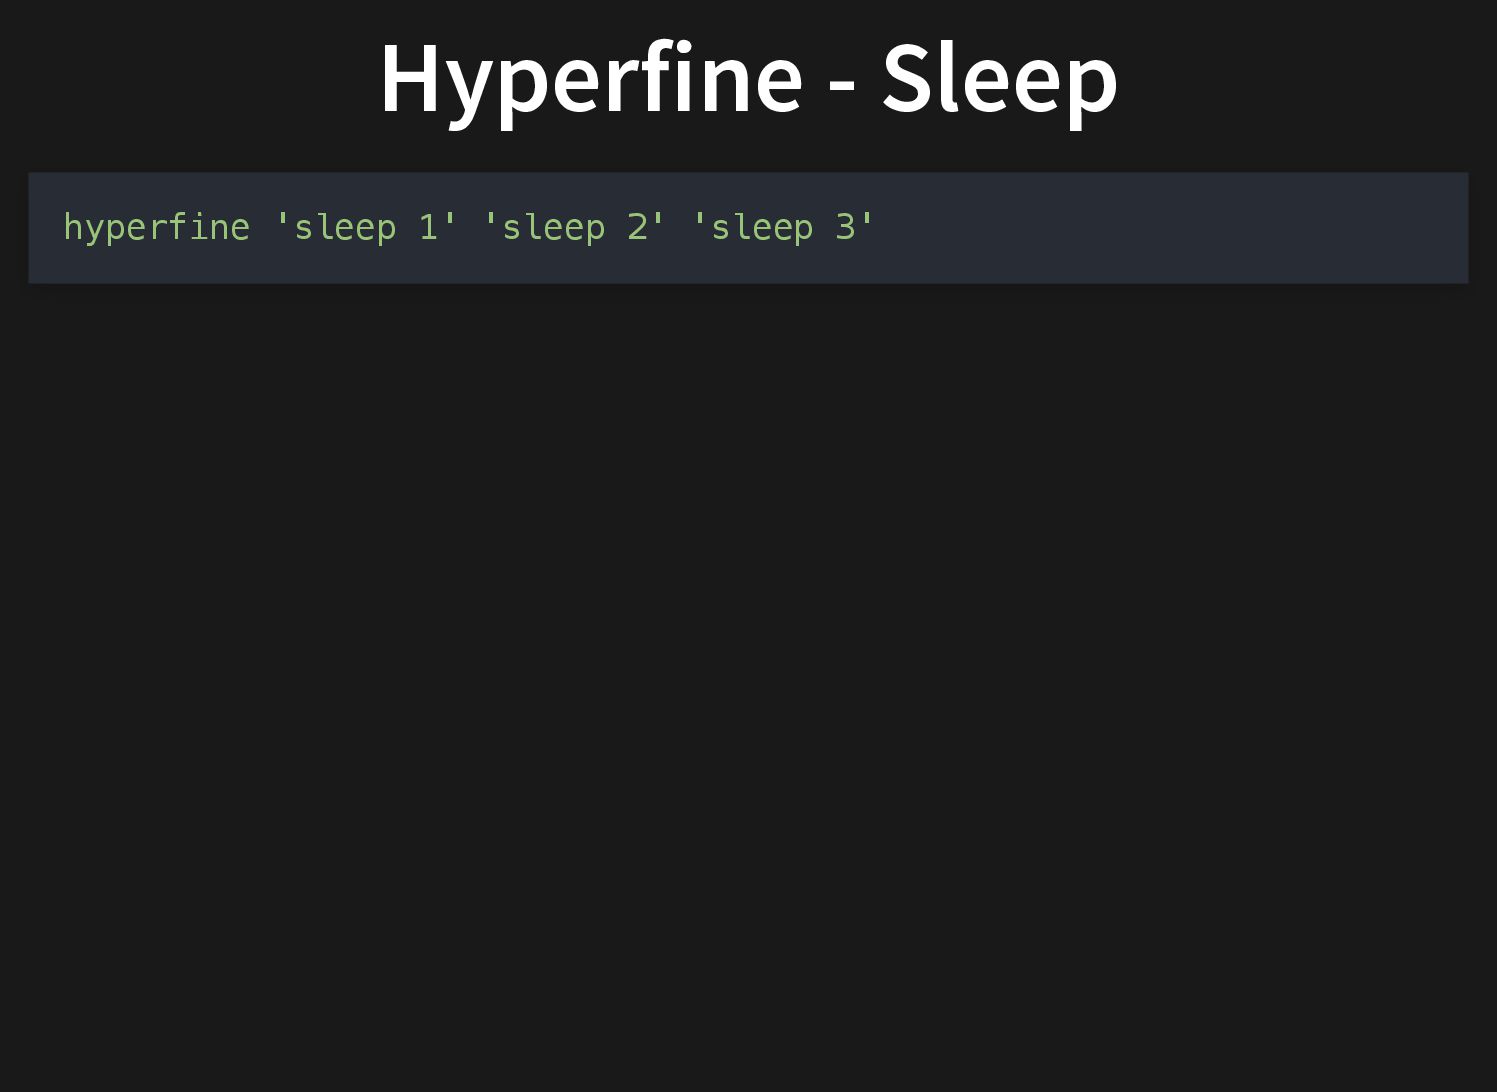The width and height of the screenshot is (1498, 1092).
Task: Click the word 'hyperfine' in the code block
Action: click(157, 227)
